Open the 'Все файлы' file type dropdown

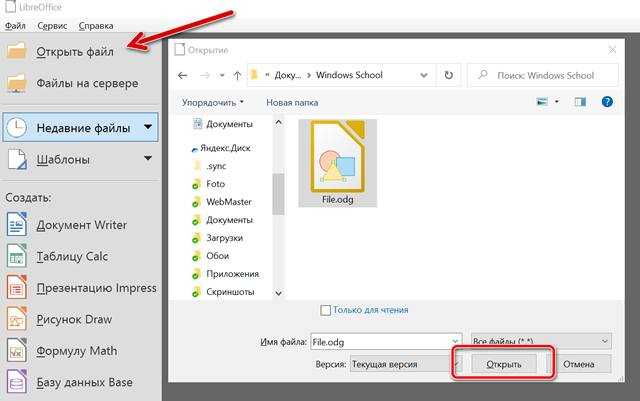[540, 342]
